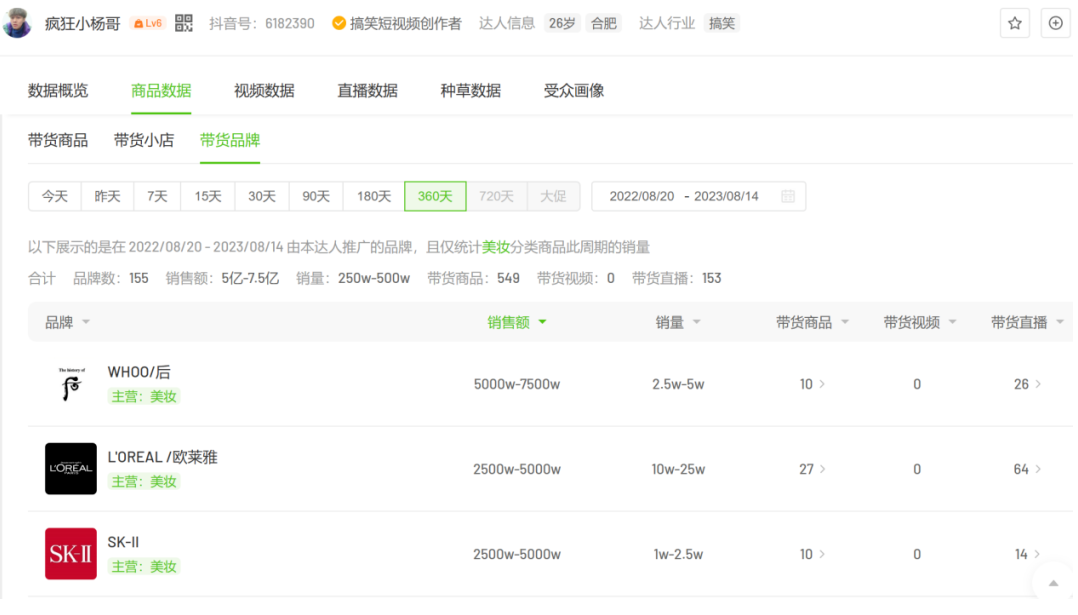This screenshot has height=615, width=1078.
Task: Select the 带货品牌 sub-tab
Action: click(230, 141)
